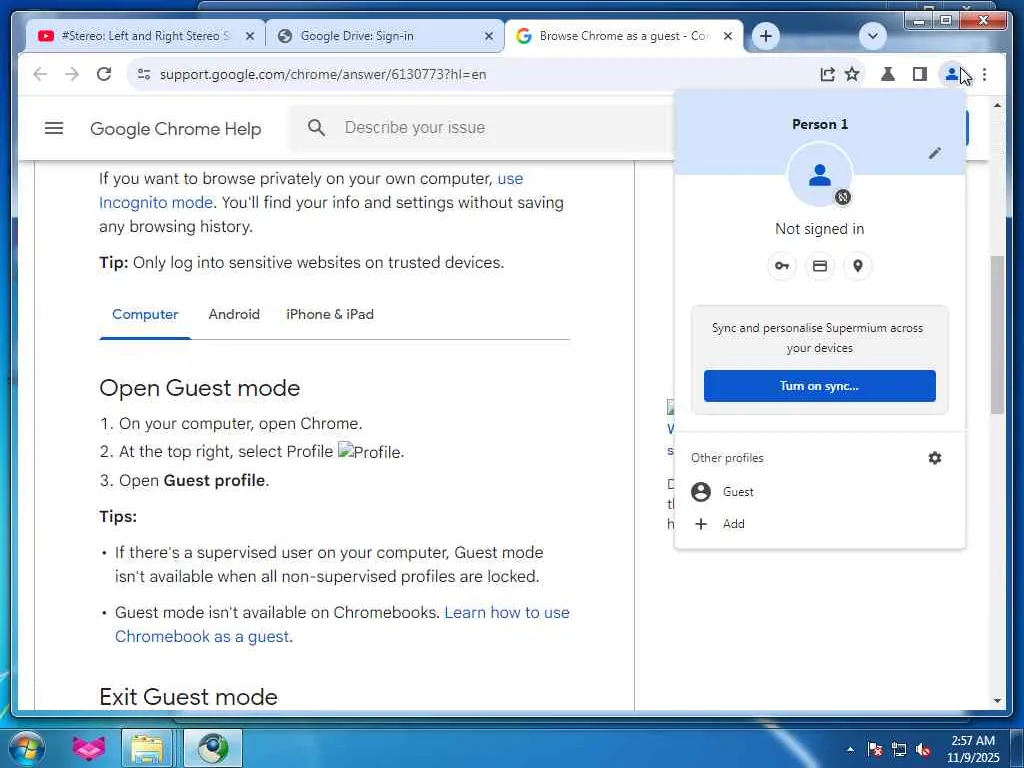Close the YouTube Stereo tab
This screenshot has width=1024, height=768.
(x=249, y=37)
